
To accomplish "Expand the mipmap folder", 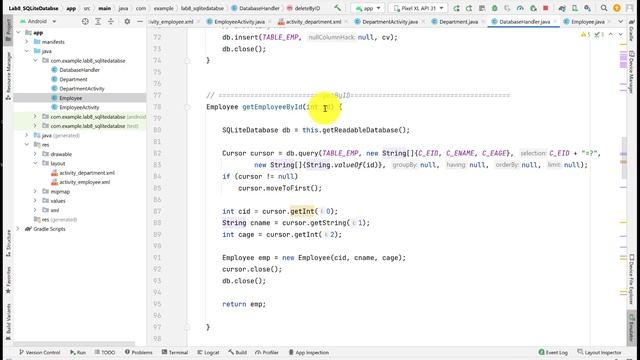I will 35,191.
